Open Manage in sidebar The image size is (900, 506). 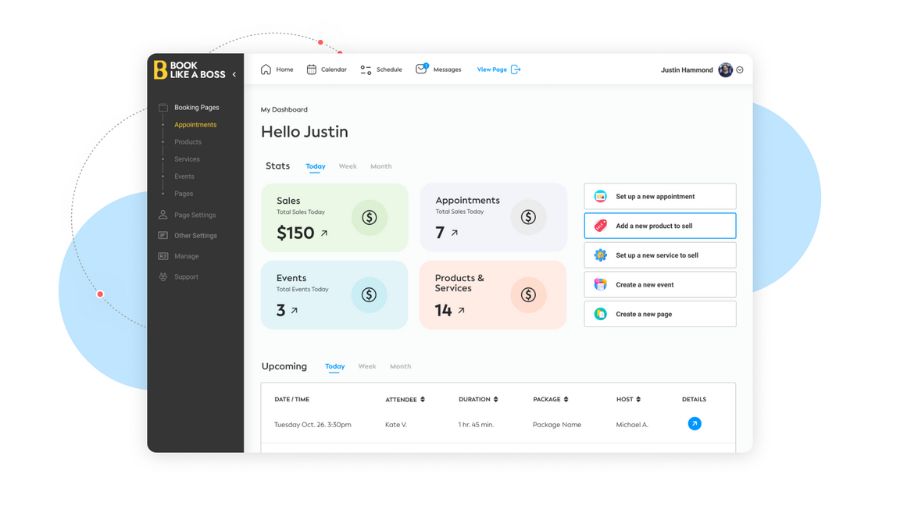(187, 256)
